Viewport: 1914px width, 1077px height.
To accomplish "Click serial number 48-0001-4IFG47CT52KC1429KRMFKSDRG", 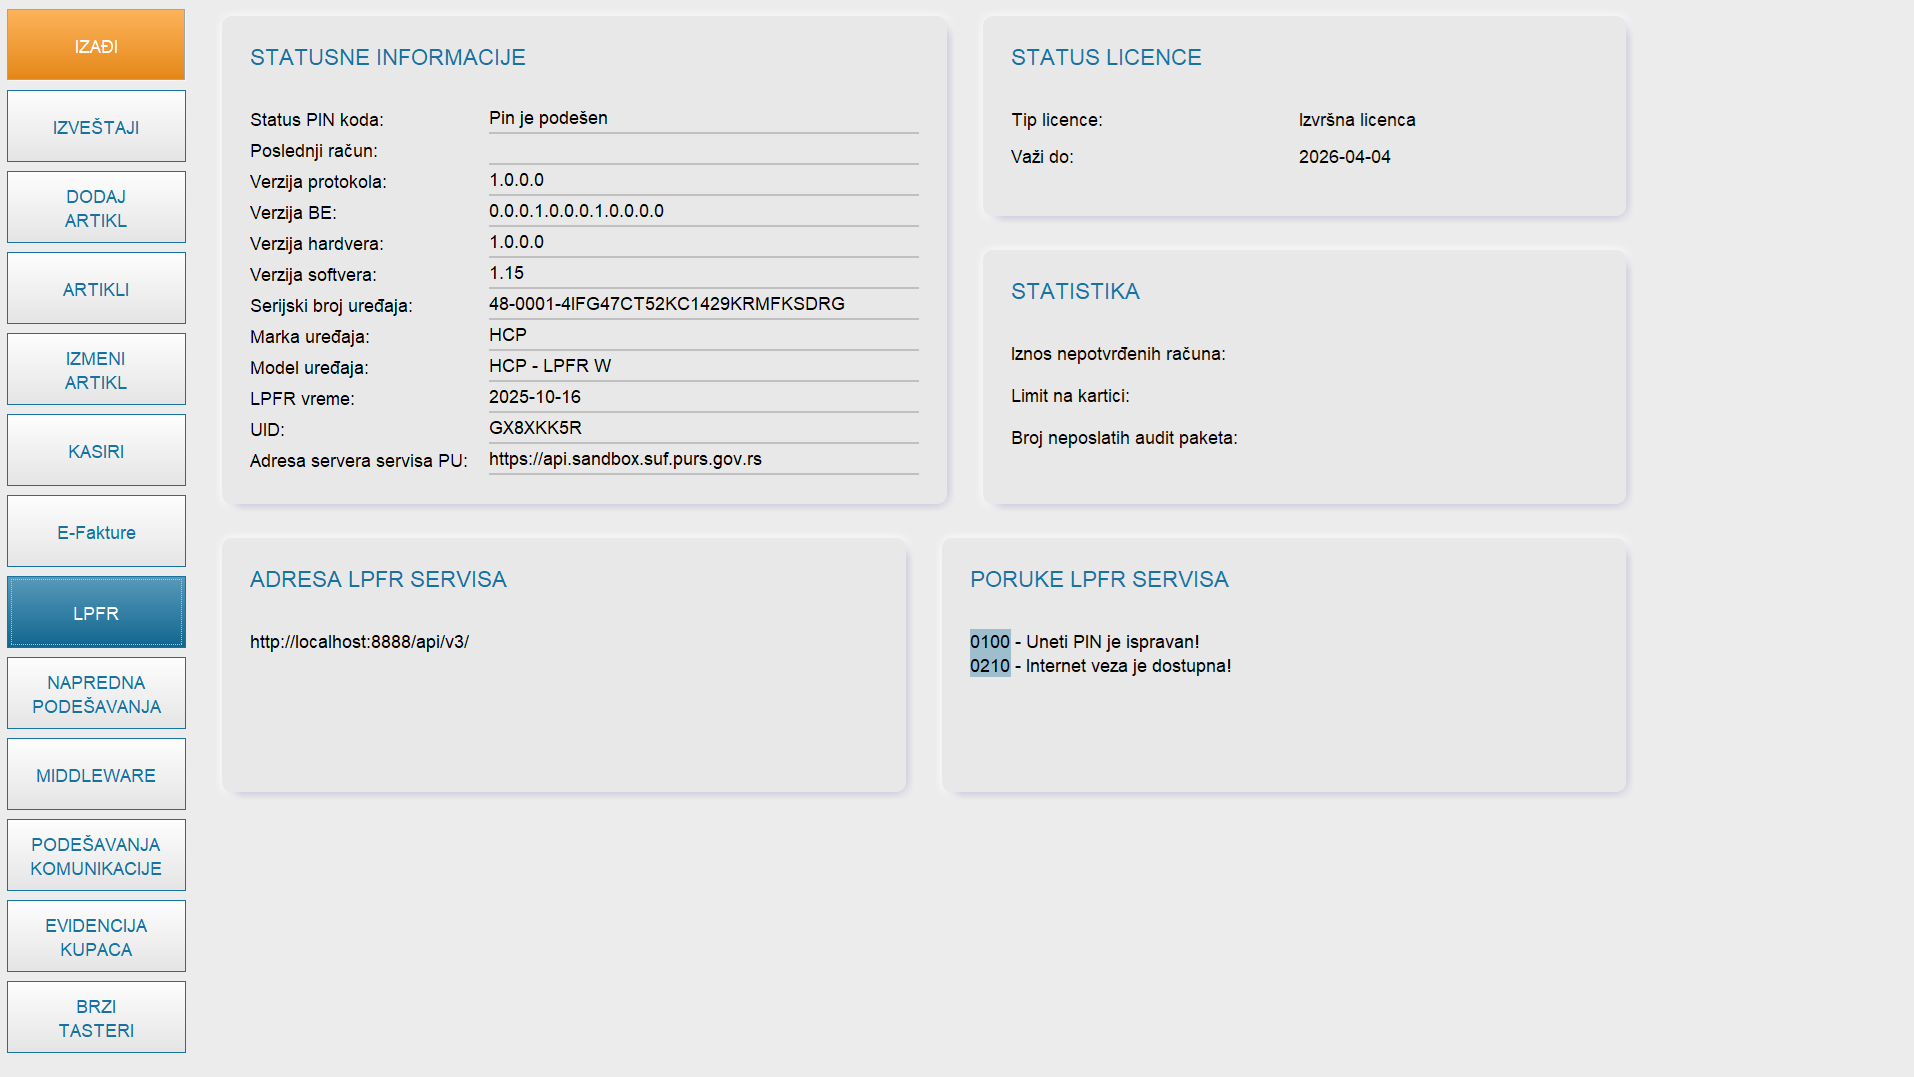I will pyautogui.click(x=667, y=304).
